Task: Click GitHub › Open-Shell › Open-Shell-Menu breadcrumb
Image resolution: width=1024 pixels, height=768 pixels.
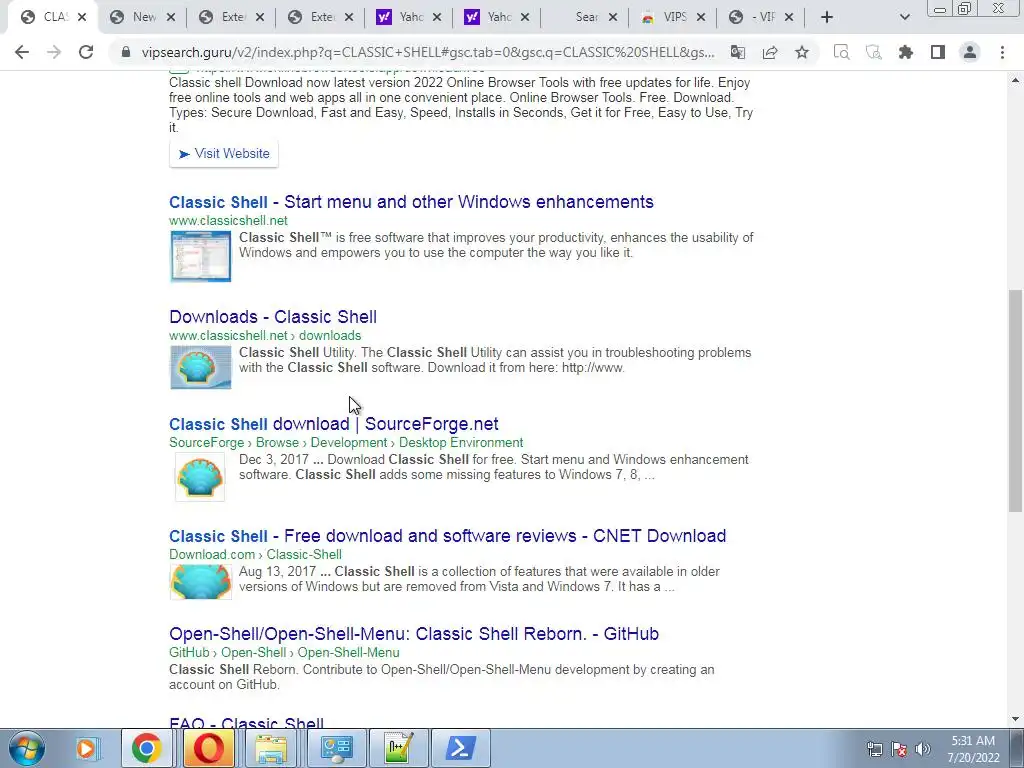Action: [x=284, y=652]
